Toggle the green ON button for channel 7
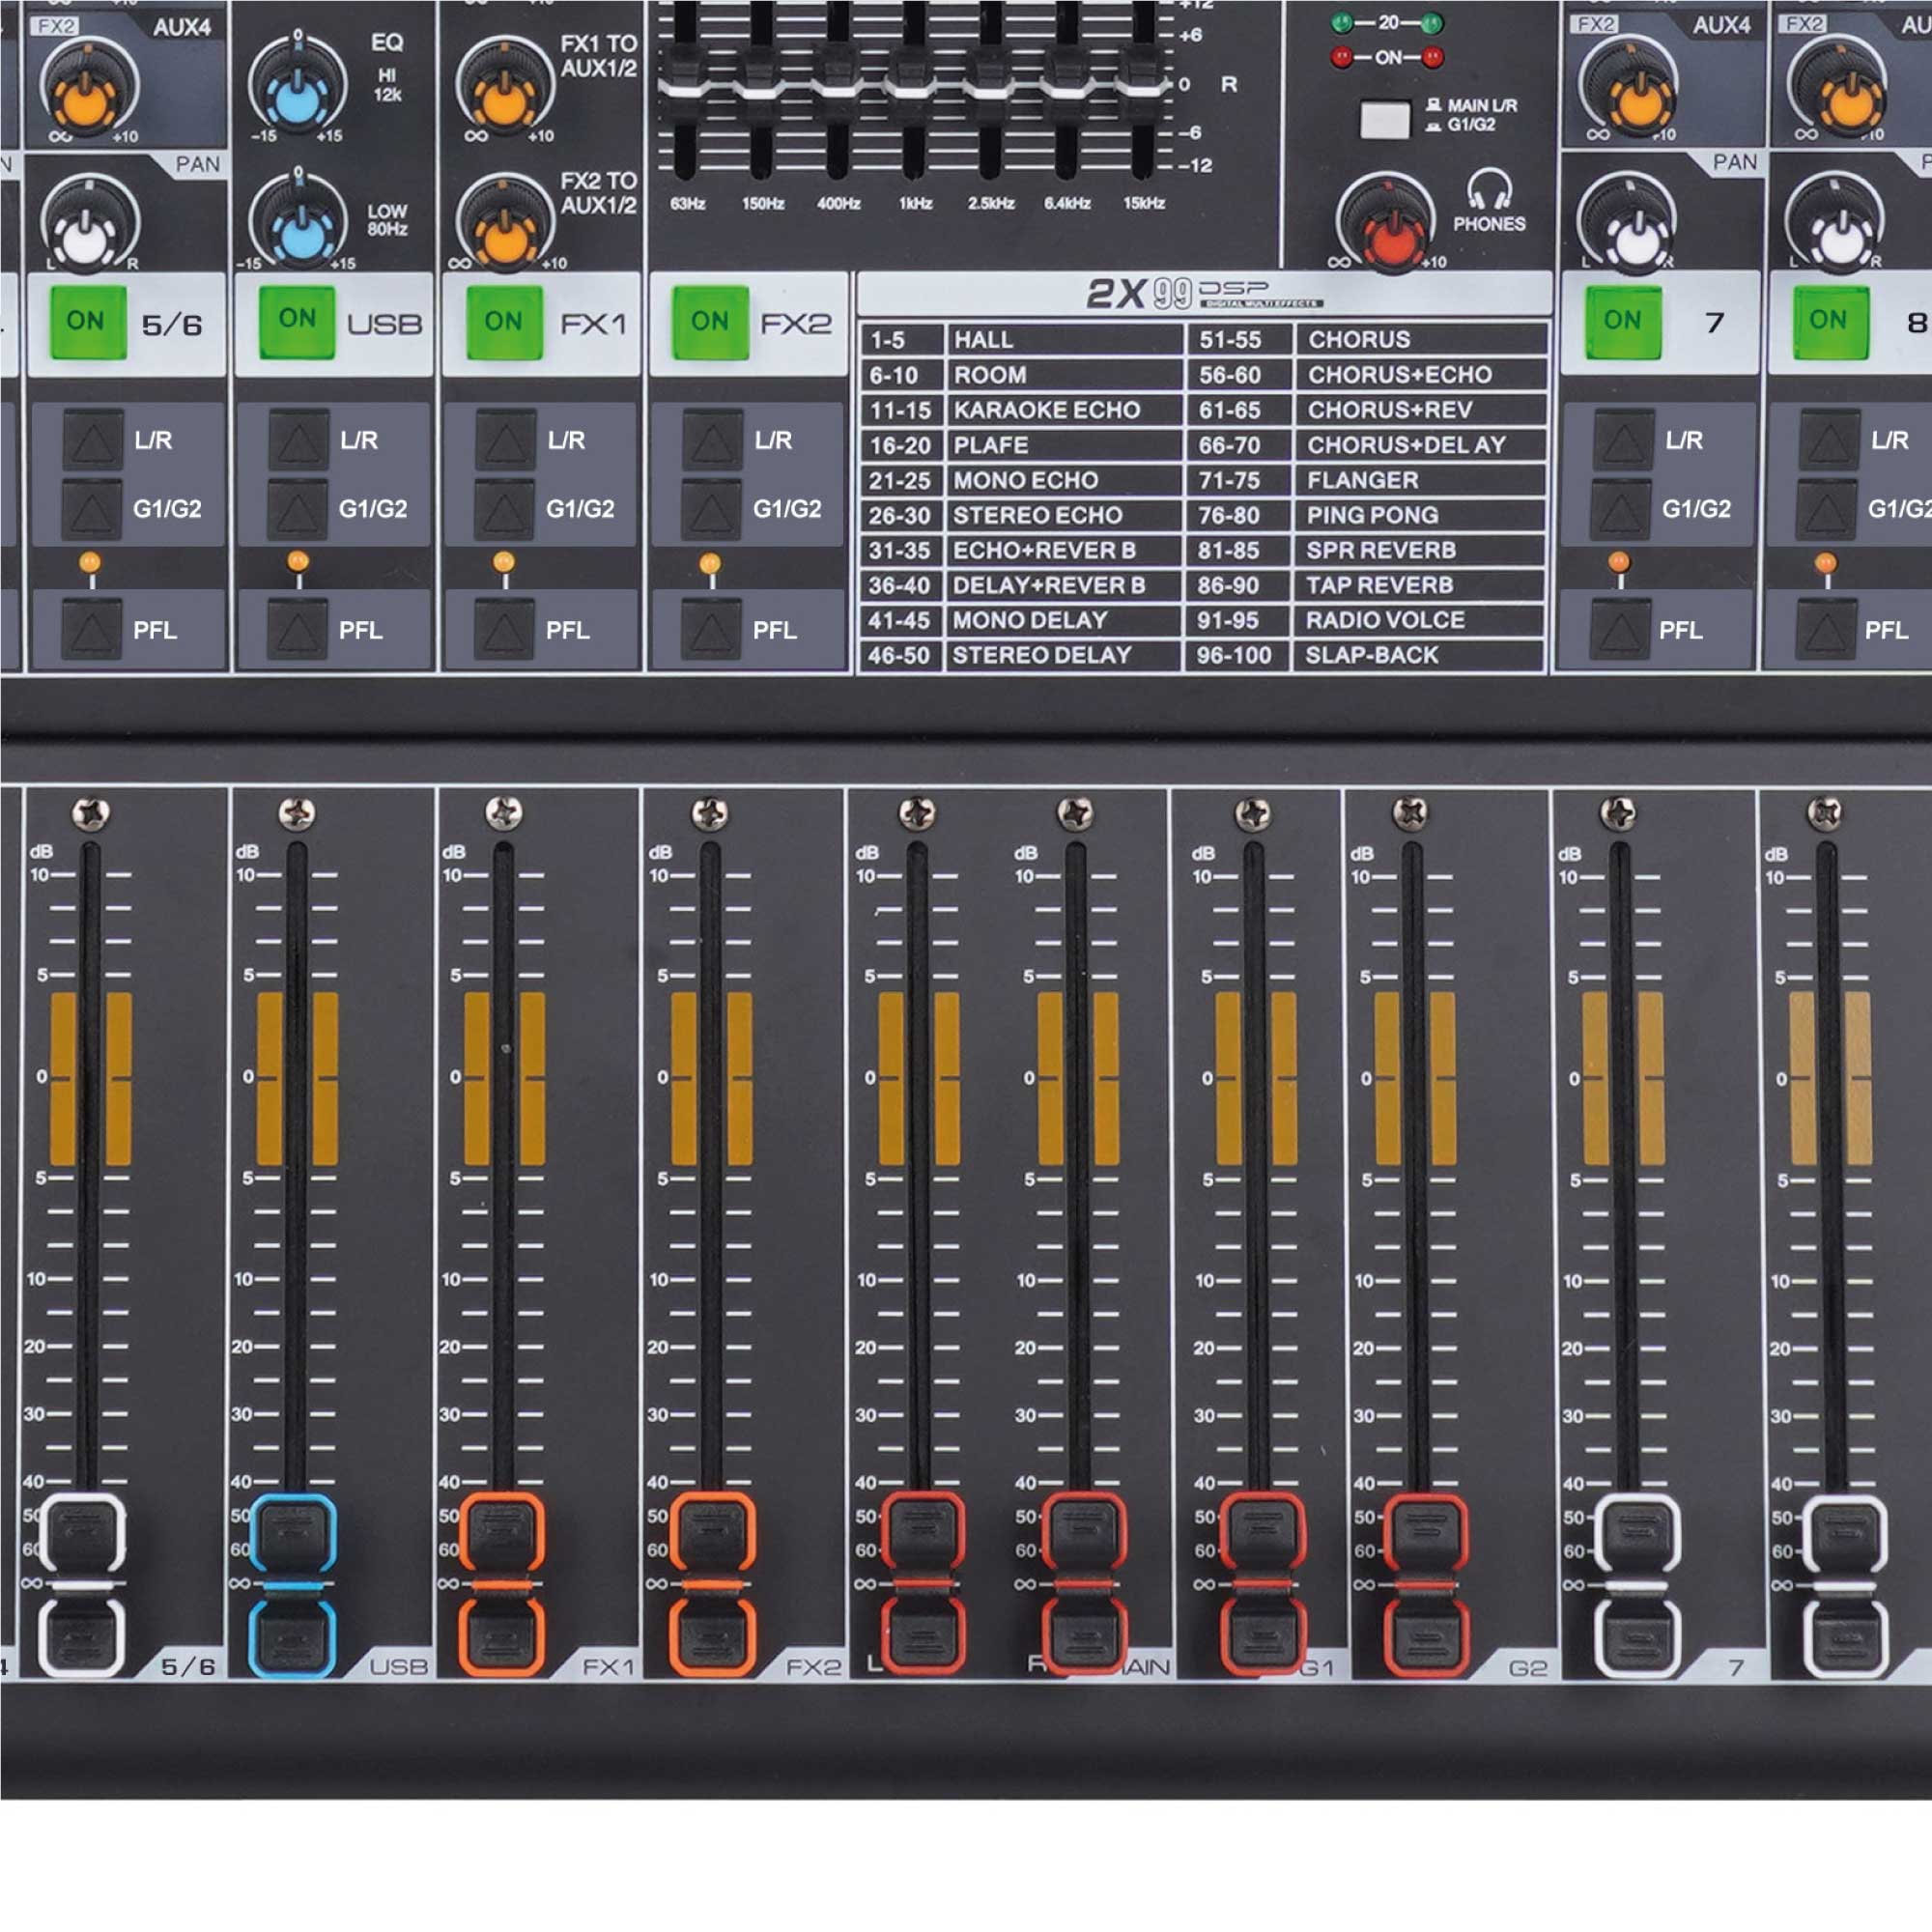This screenshot has height=1932, width=1932. [1623, 321]
